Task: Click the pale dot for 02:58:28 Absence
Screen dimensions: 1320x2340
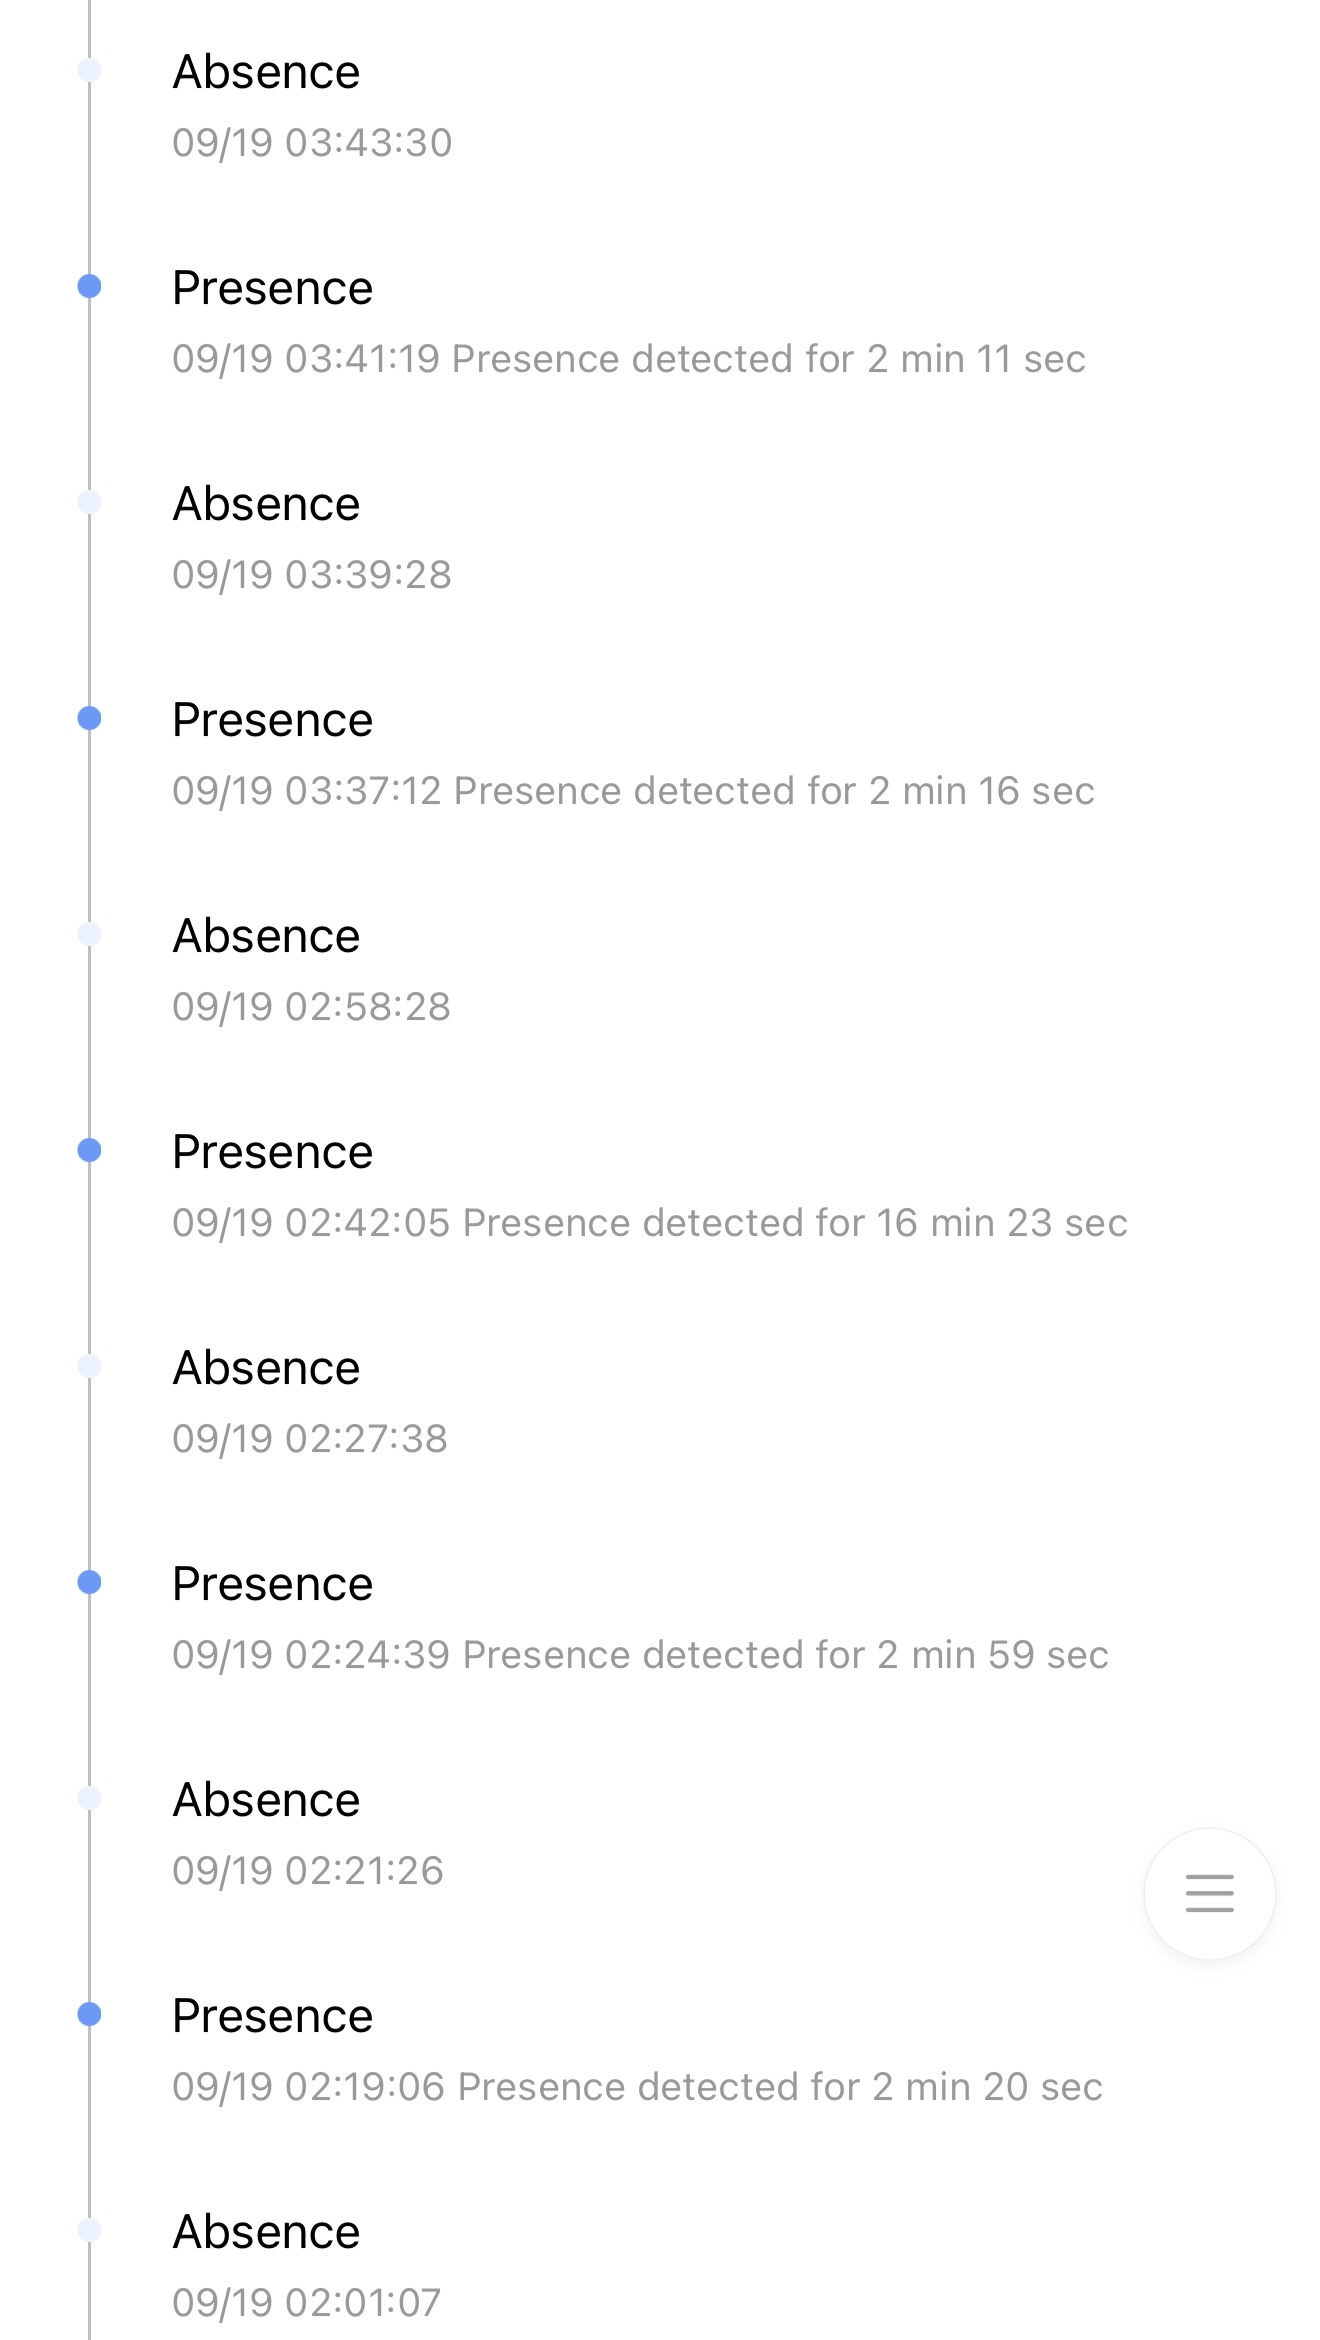Action: click(x=90, y=934)
